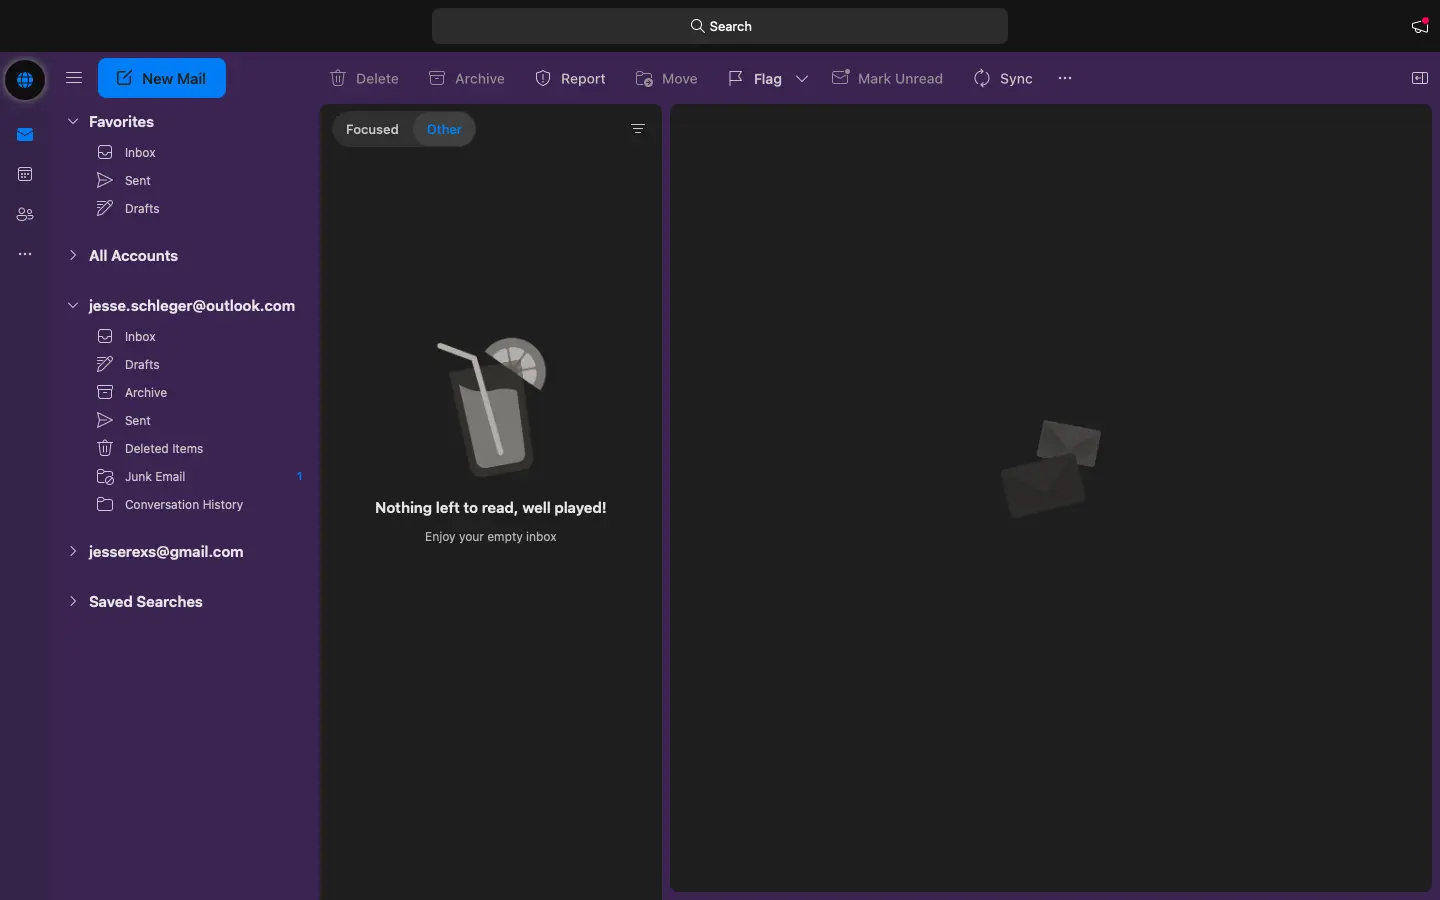Click the Search field
The image size is (1440, 900).
(720, 26)
